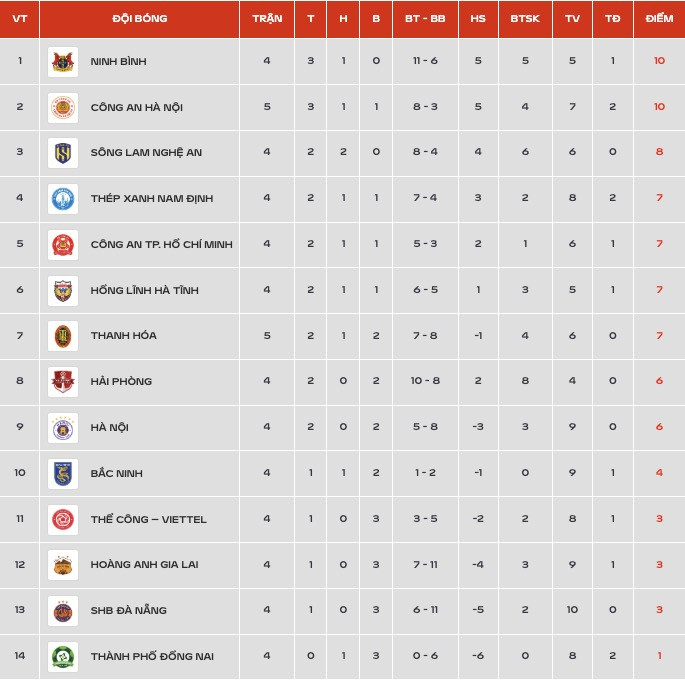Click the Công An Hà Nội club logo
This screenshot has width=685, height=680.
pyautogui.click(x=63, y=107)
